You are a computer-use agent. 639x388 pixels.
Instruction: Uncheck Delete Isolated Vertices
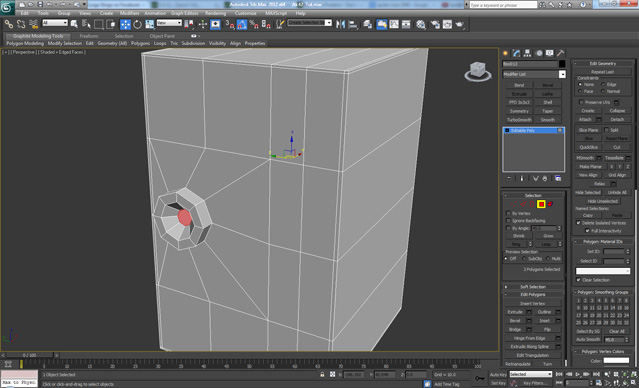(x=578, y=223)
